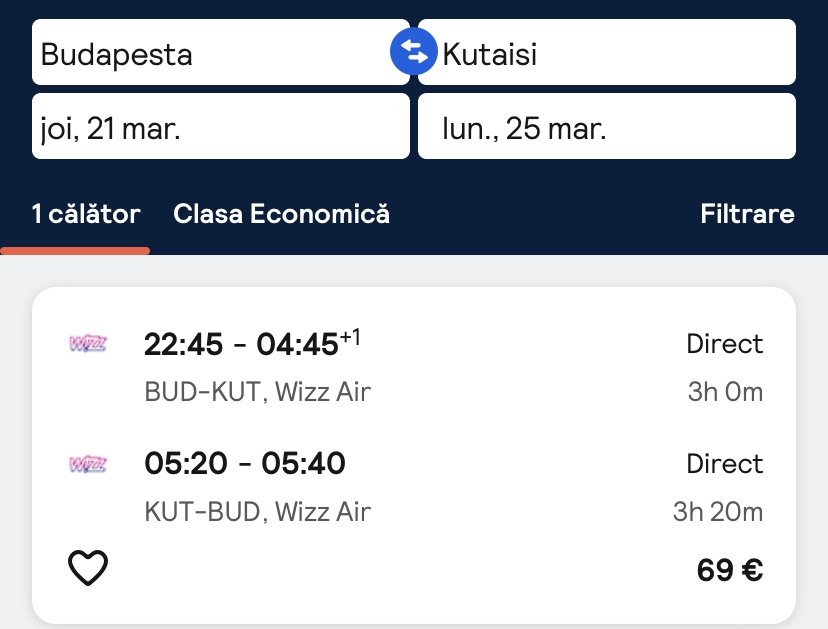Save flight with the heart icon
The image size is (828, 629).
click(88, 569)
